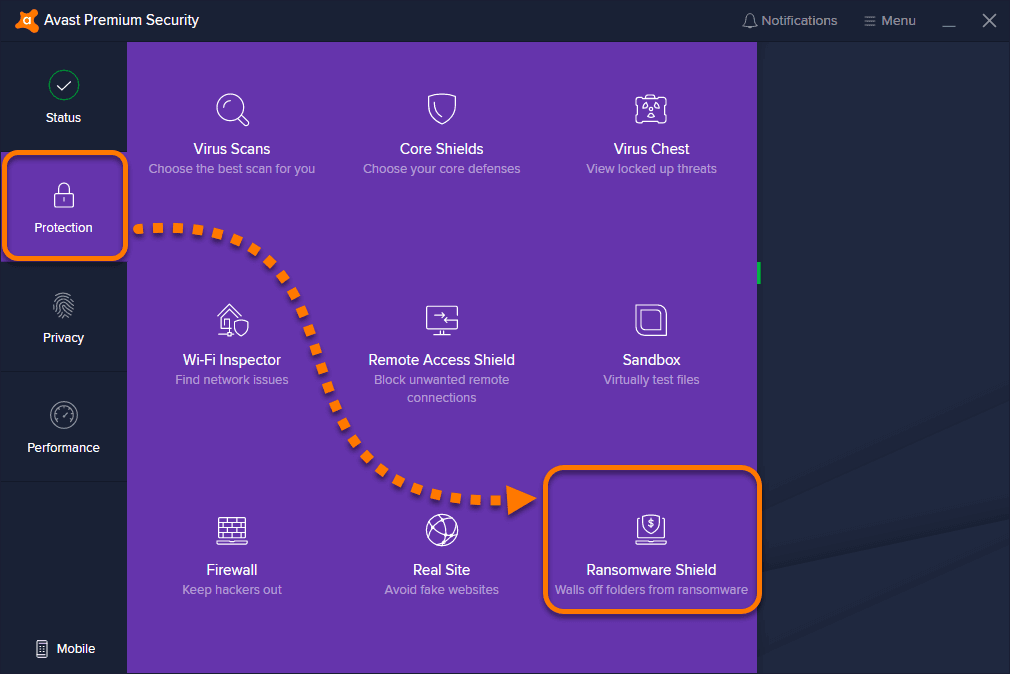Click the Sandbox square icon
Viewport: 1010px width, 674px height.
(651, 320)
